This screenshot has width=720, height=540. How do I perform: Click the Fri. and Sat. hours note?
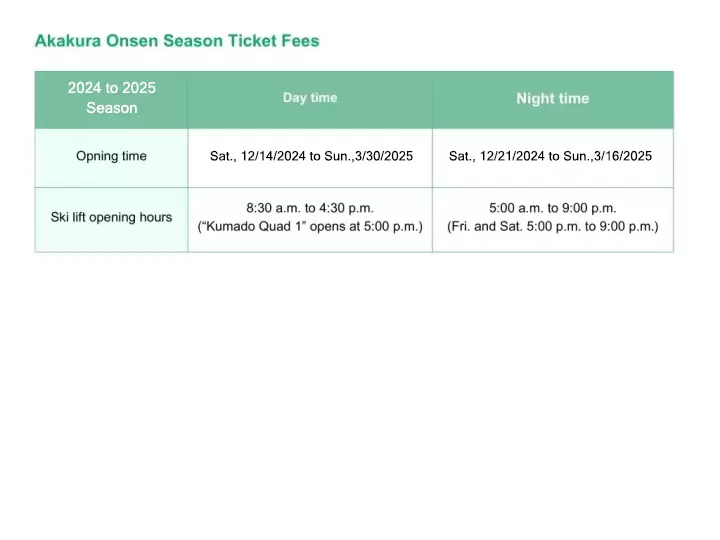click(552, 227)
